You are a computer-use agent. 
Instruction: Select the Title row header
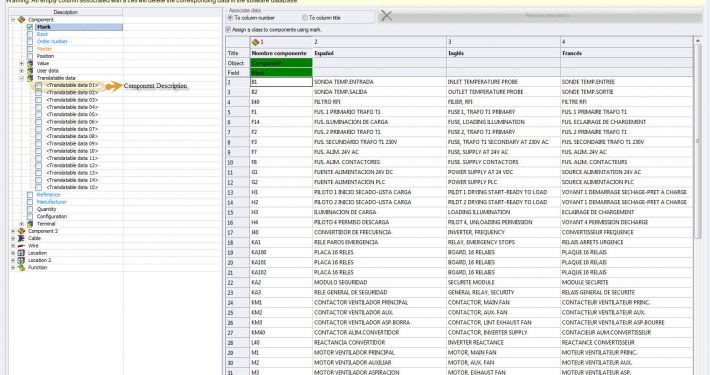tap(238, 53)
